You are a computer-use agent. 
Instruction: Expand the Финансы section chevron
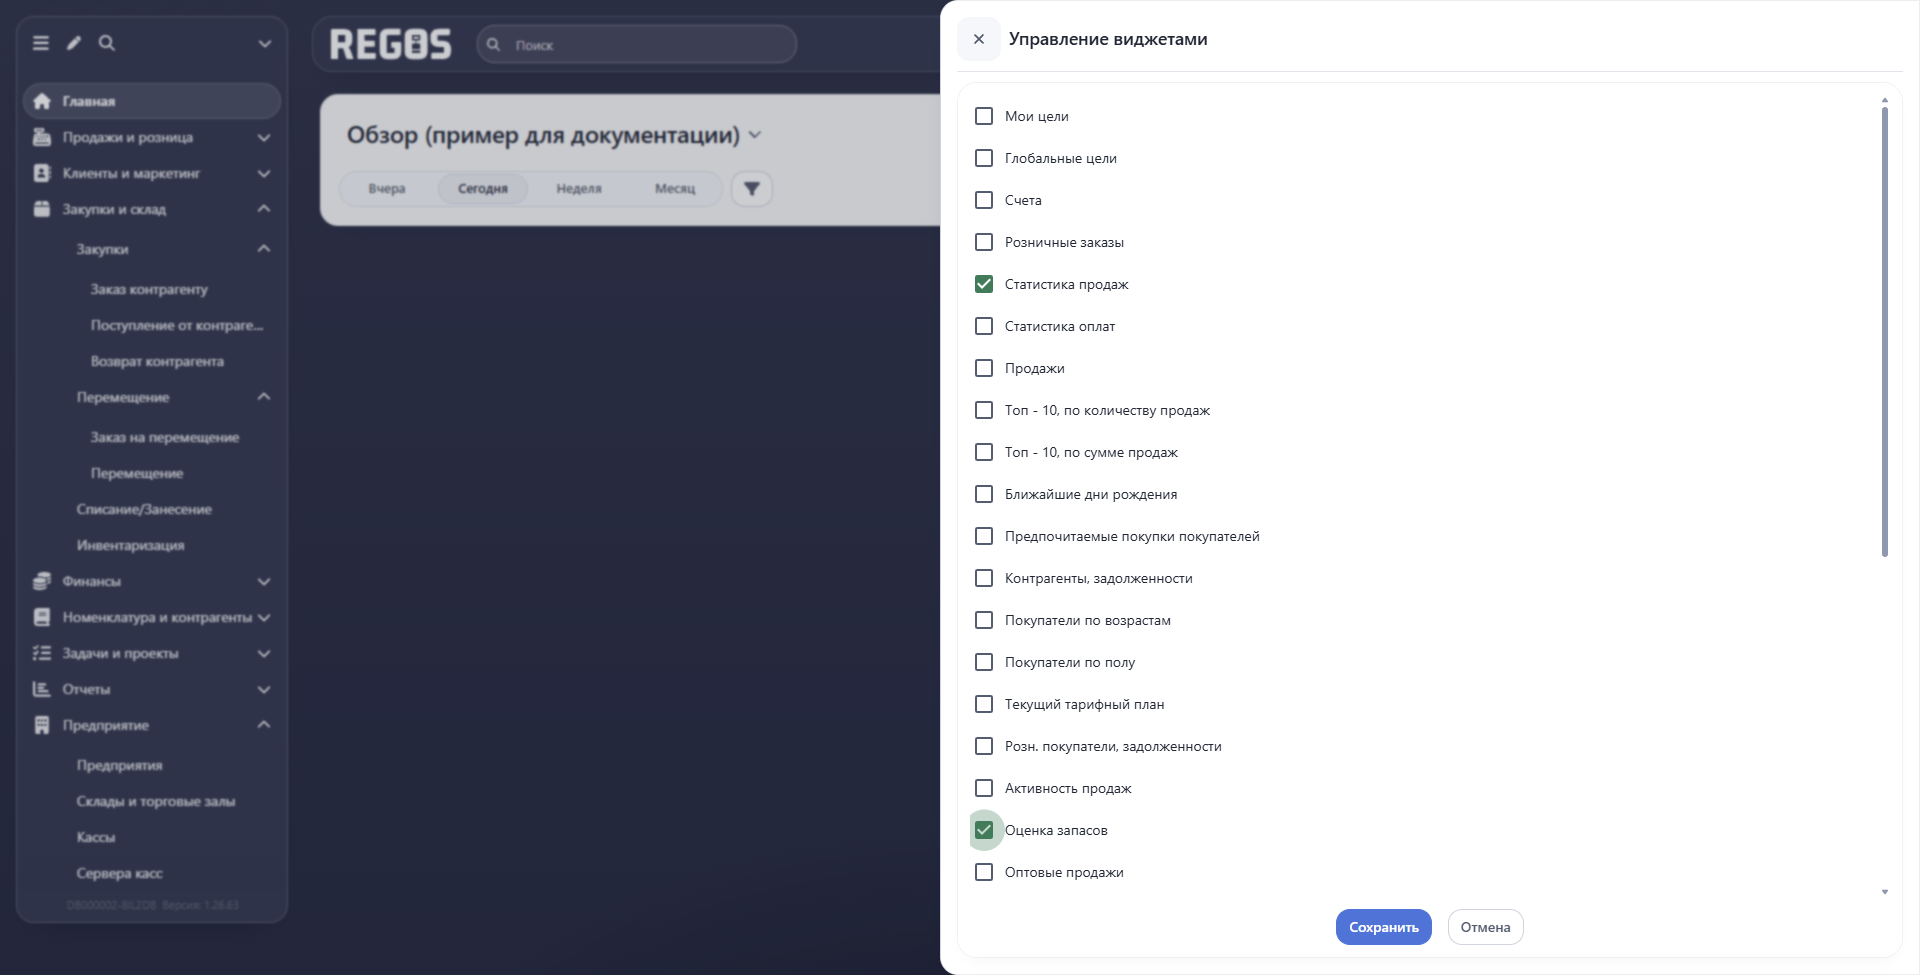tap(264, 581)
